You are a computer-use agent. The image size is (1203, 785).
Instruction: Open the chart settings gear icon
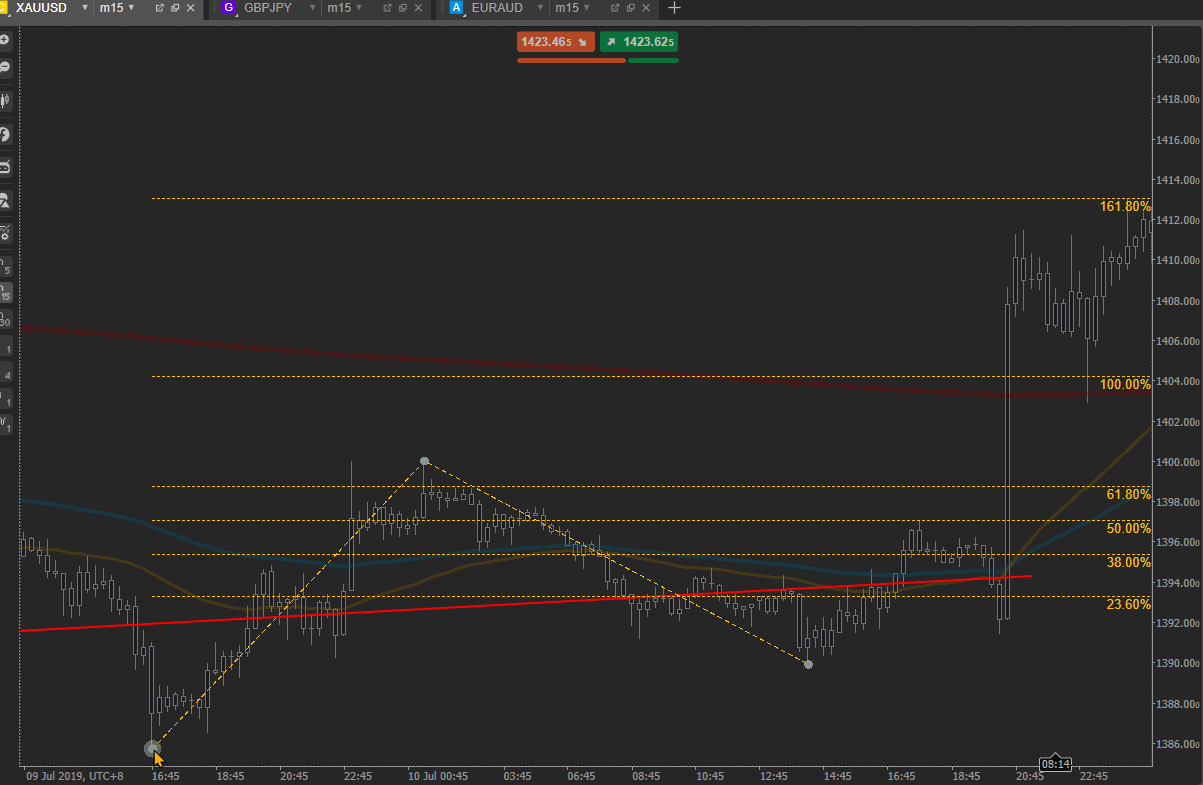tap(5, 233)
